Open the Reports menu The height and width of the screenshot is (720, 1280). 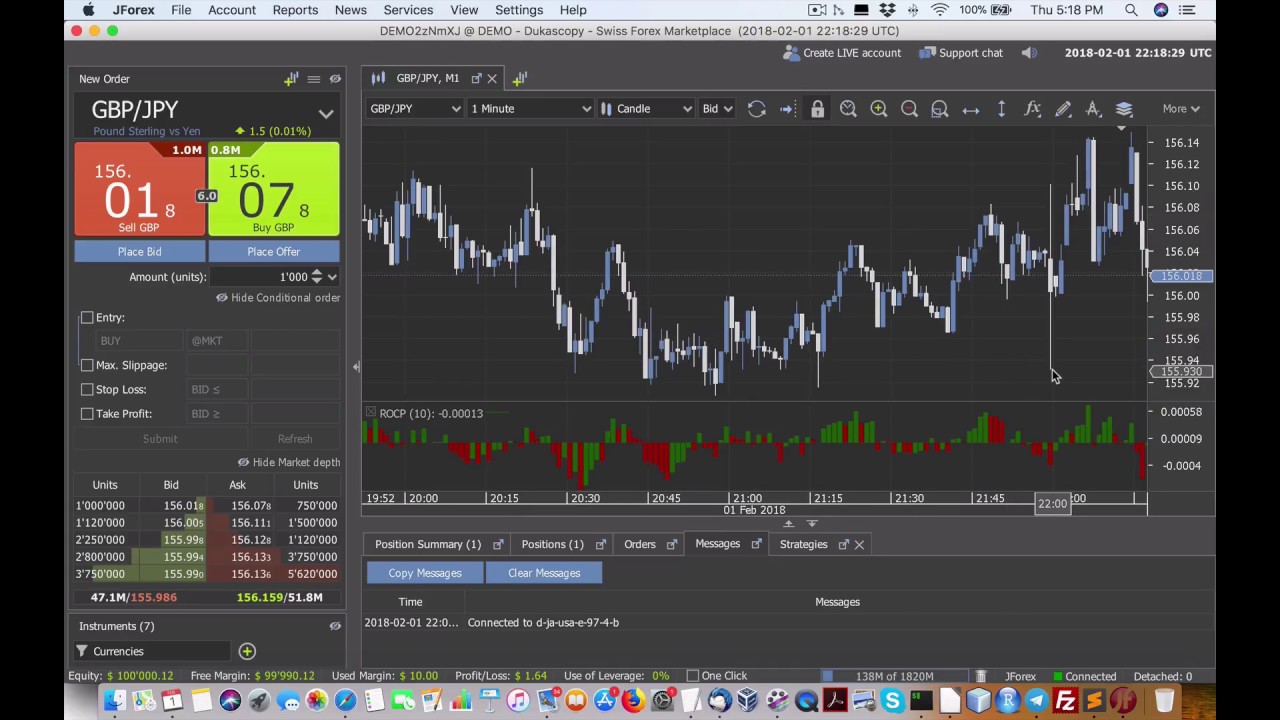click(x=295, y=10)
